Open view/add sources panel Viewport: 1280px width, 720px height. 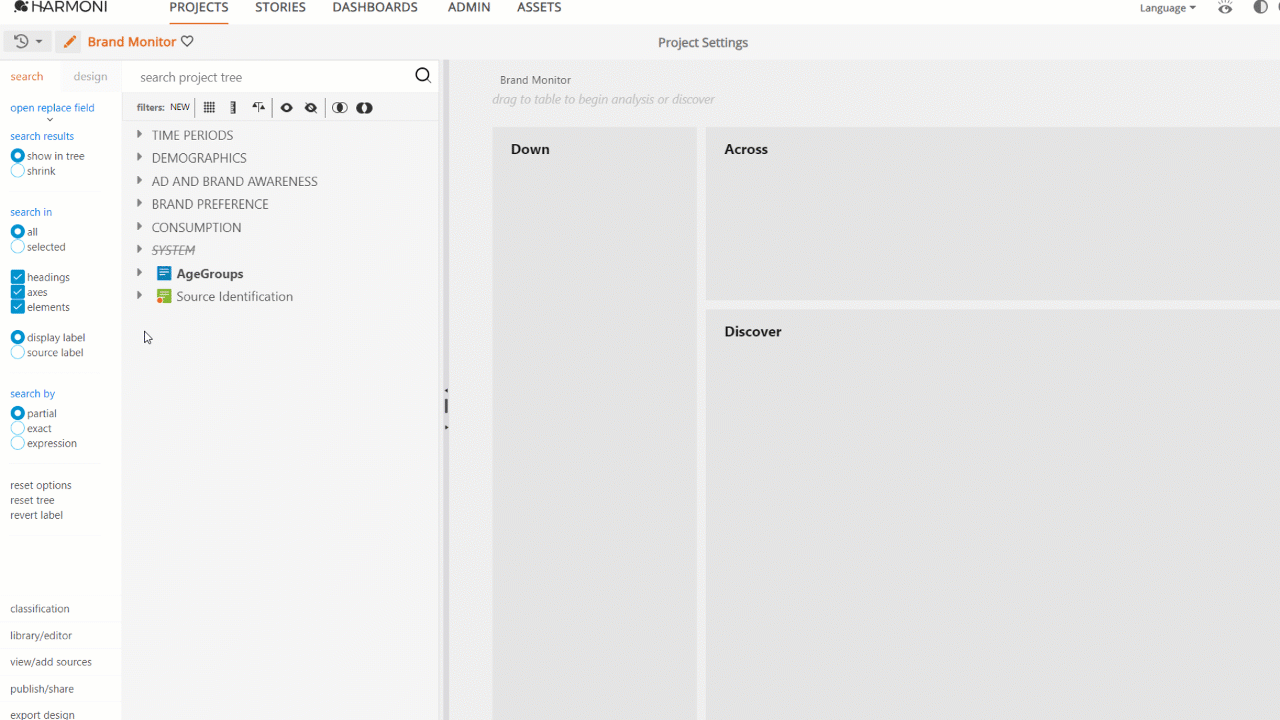click(x=51, y=662)
